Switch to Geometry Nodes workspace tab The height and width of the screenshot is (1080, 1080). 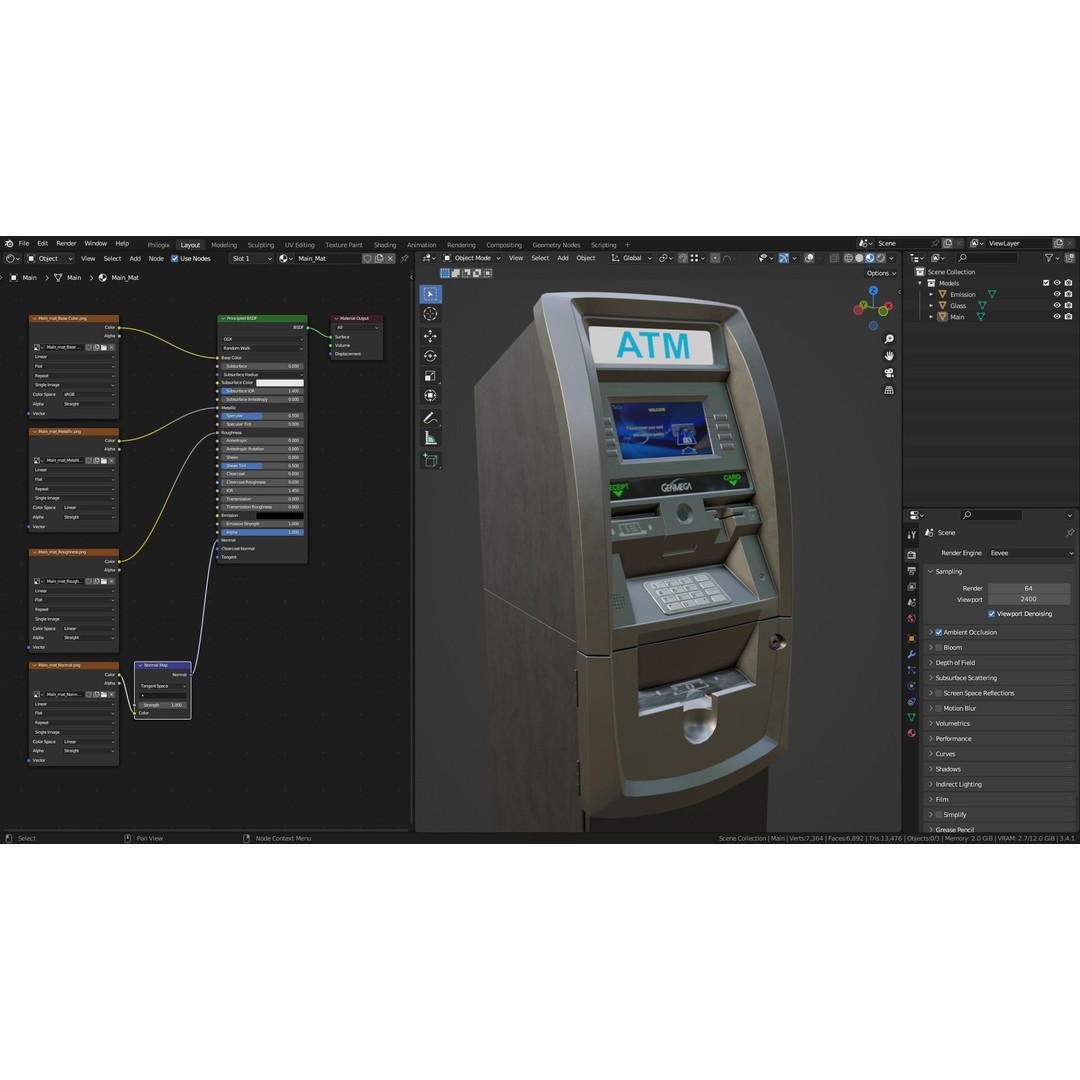point(556,245)
